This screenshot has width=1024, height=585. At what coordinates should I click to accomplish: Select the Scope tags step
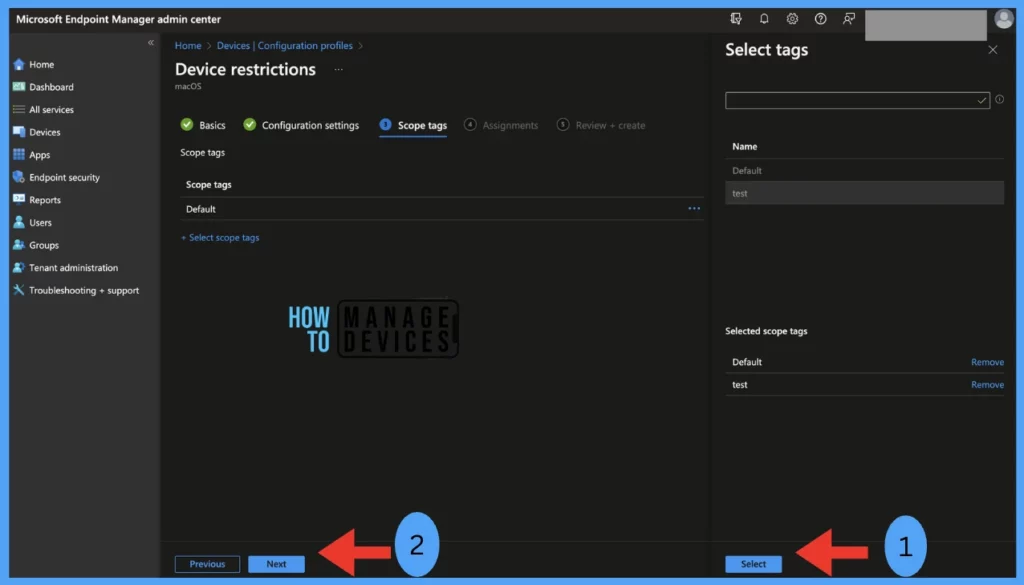413,125
